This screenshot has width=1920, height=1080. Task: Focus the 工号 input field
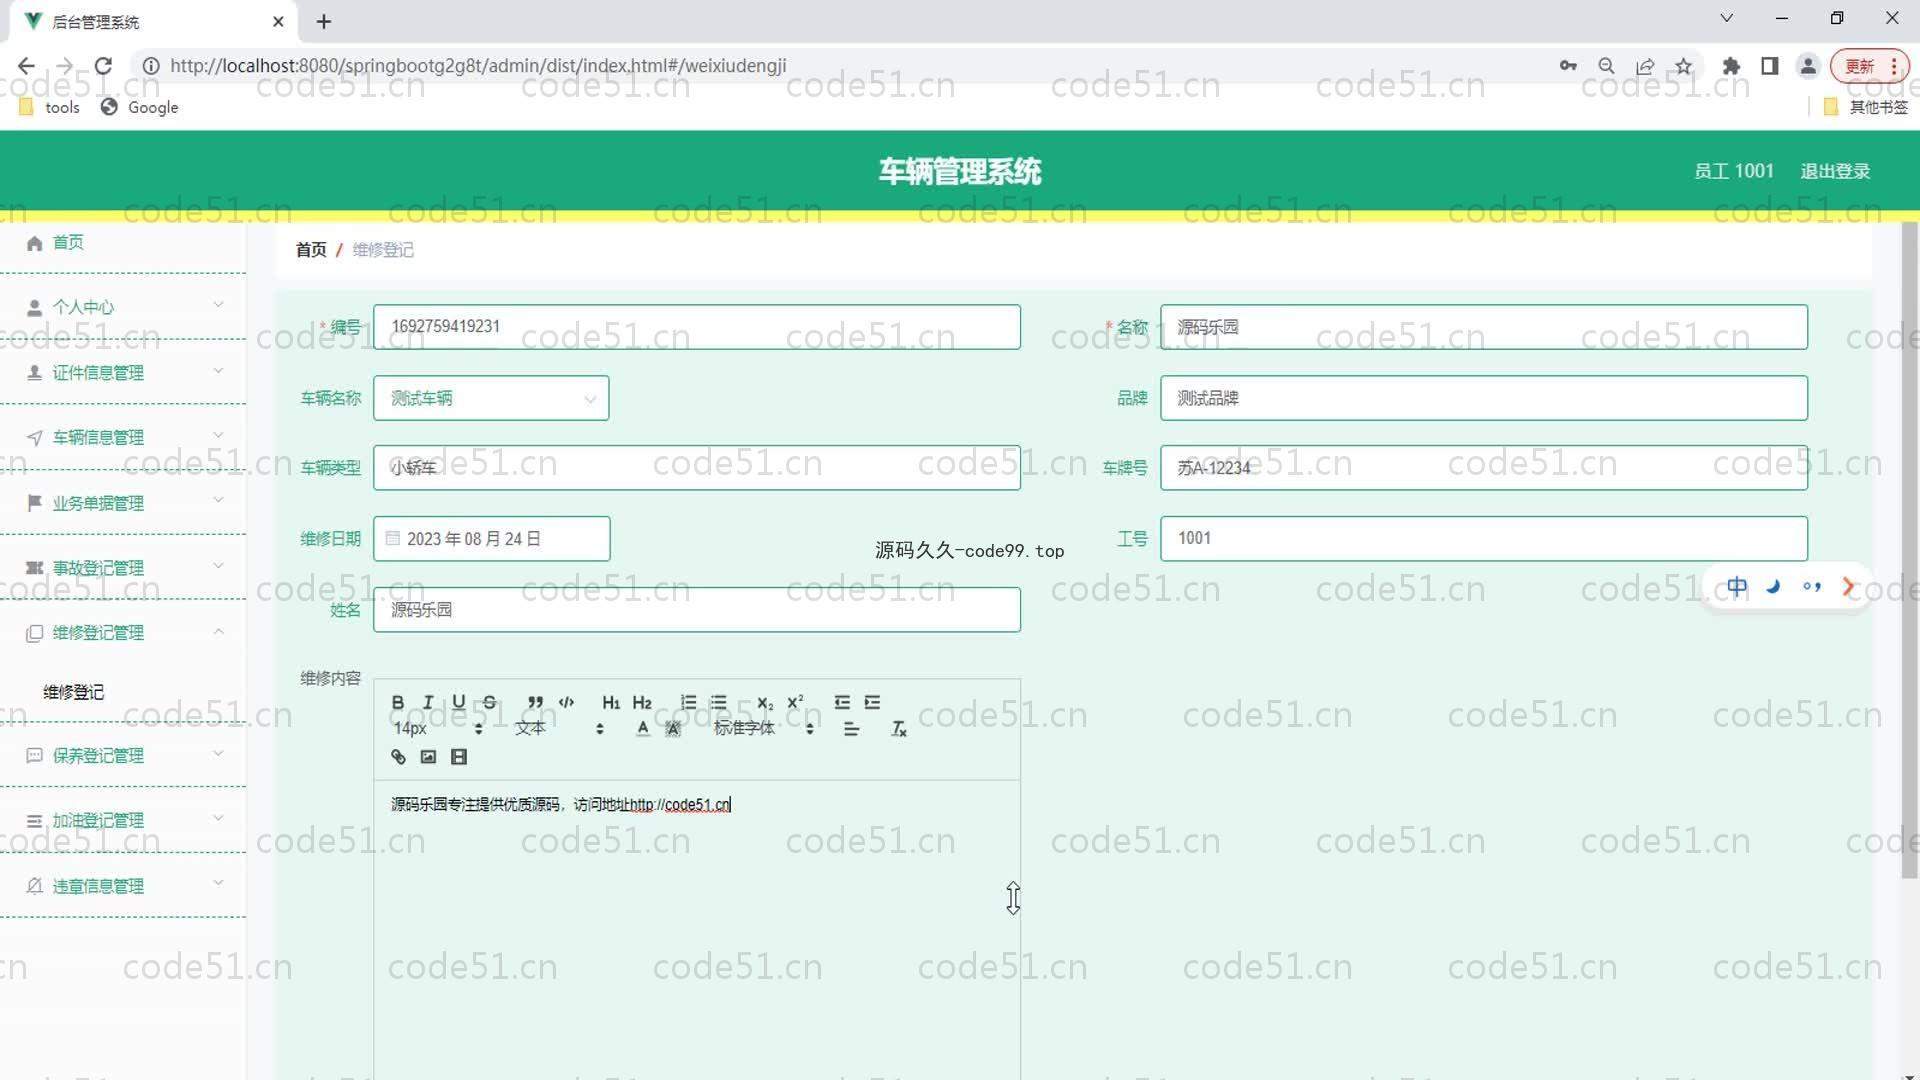click(1484, 539)
